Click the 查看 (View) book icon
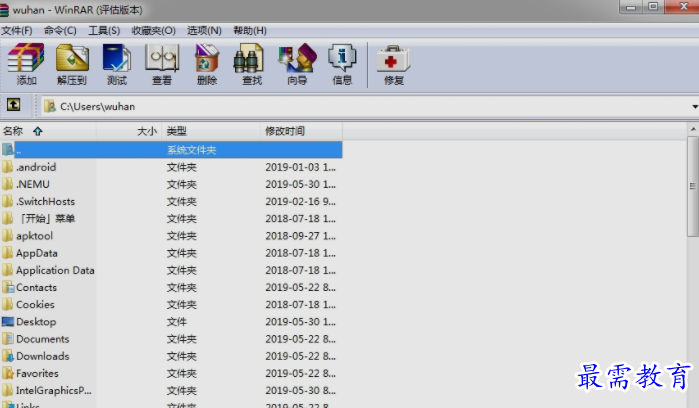The height and width of the screenshot is (408, 699). 162,58
